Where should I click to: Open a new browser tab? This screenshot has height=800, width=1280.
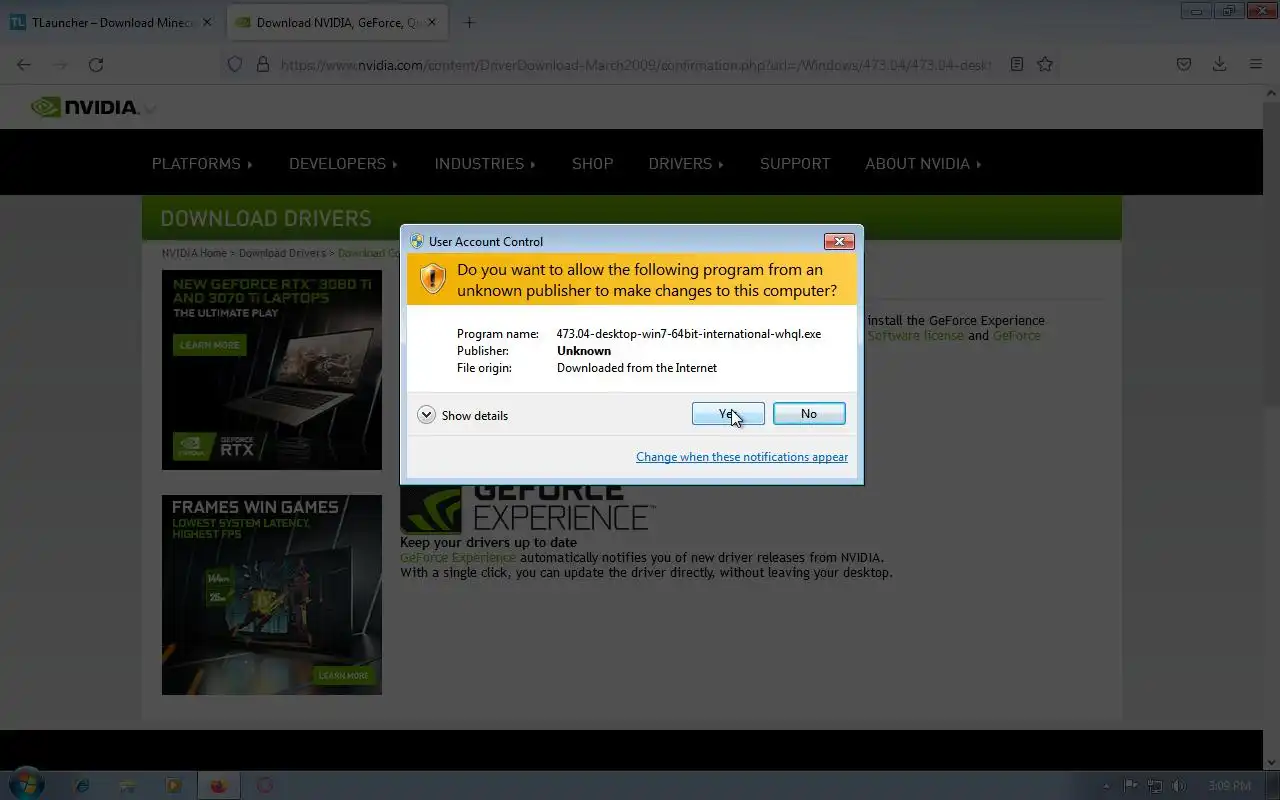click(469, 22)
